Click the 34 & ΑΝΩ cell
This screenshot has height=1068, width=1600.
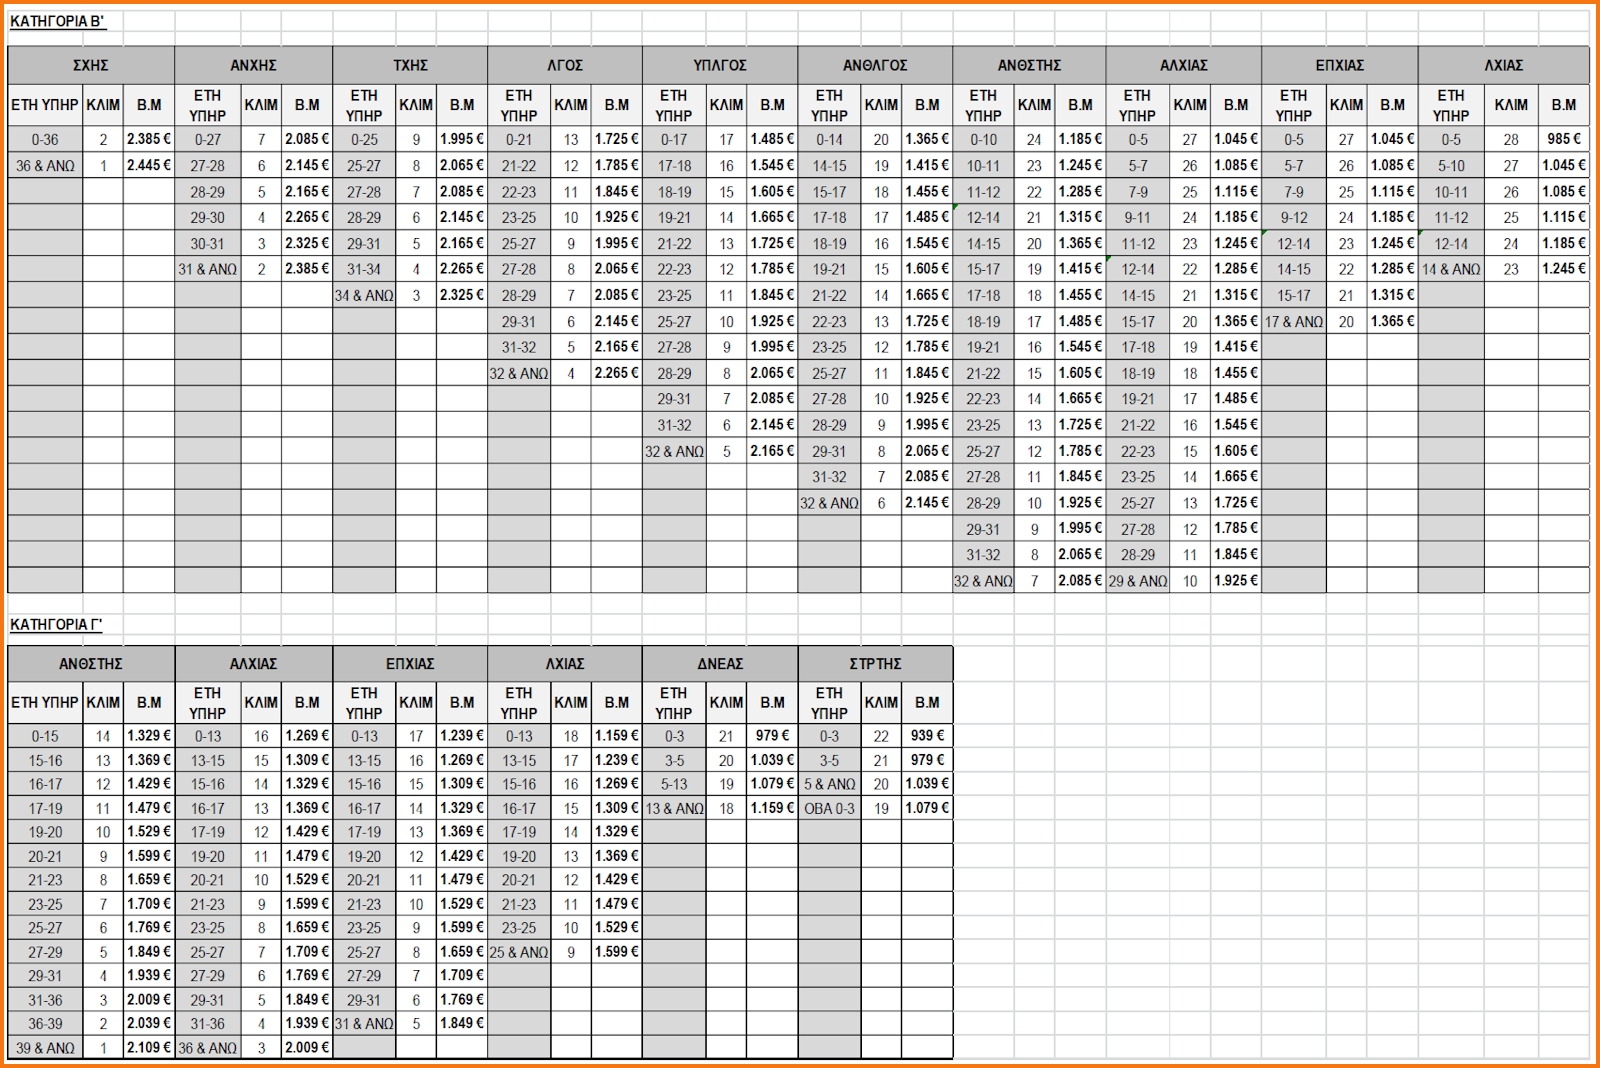(364, 295)
